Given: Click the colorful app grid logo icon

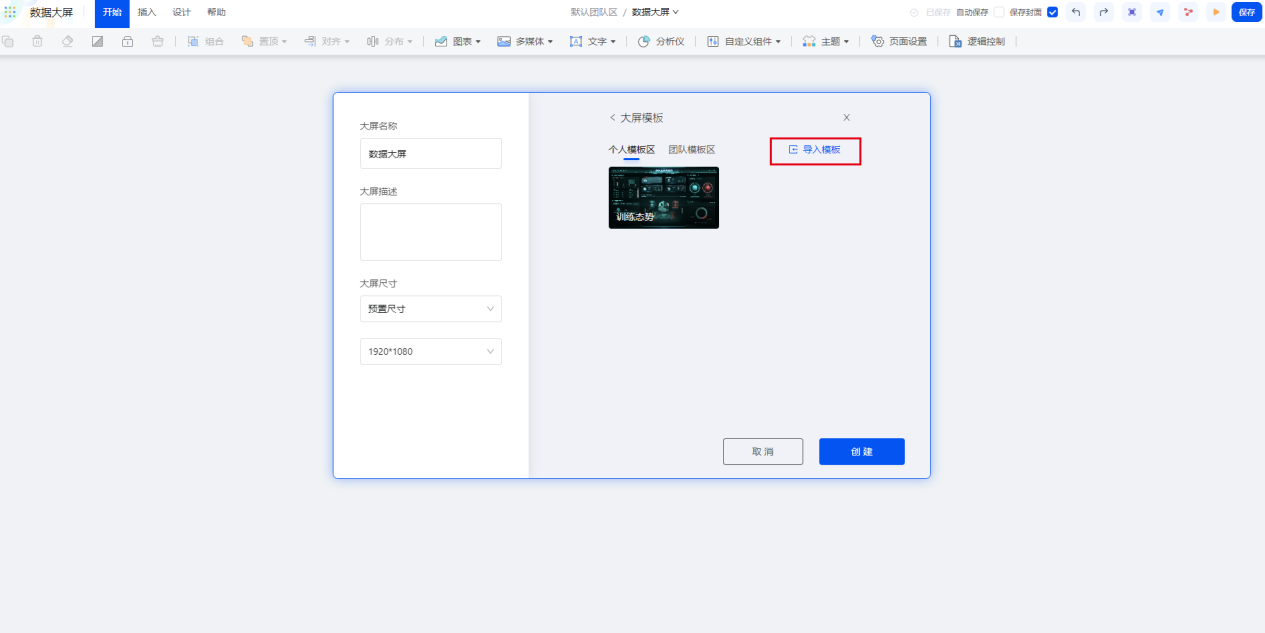Looking at the screenshot, I should coord(11,12).
